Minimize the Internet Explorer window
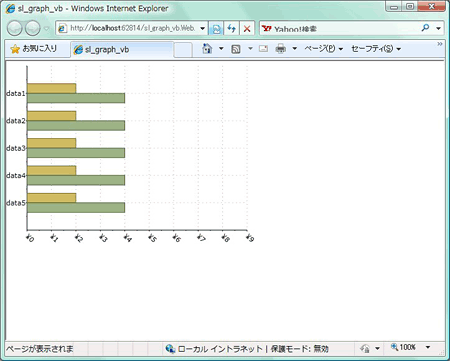Viewport: 450px width, 361px height. tap(395, 6)
